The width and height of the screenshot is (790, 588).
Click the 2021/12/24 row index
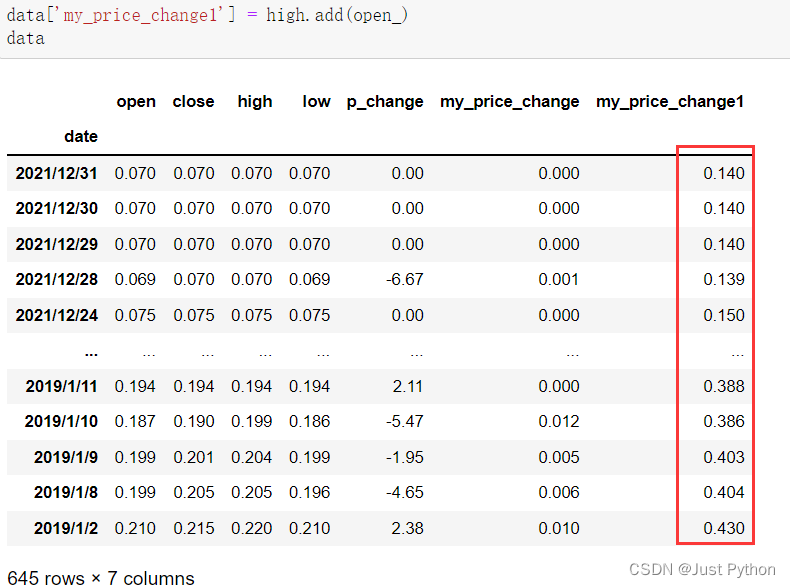(x=56, y=315)
